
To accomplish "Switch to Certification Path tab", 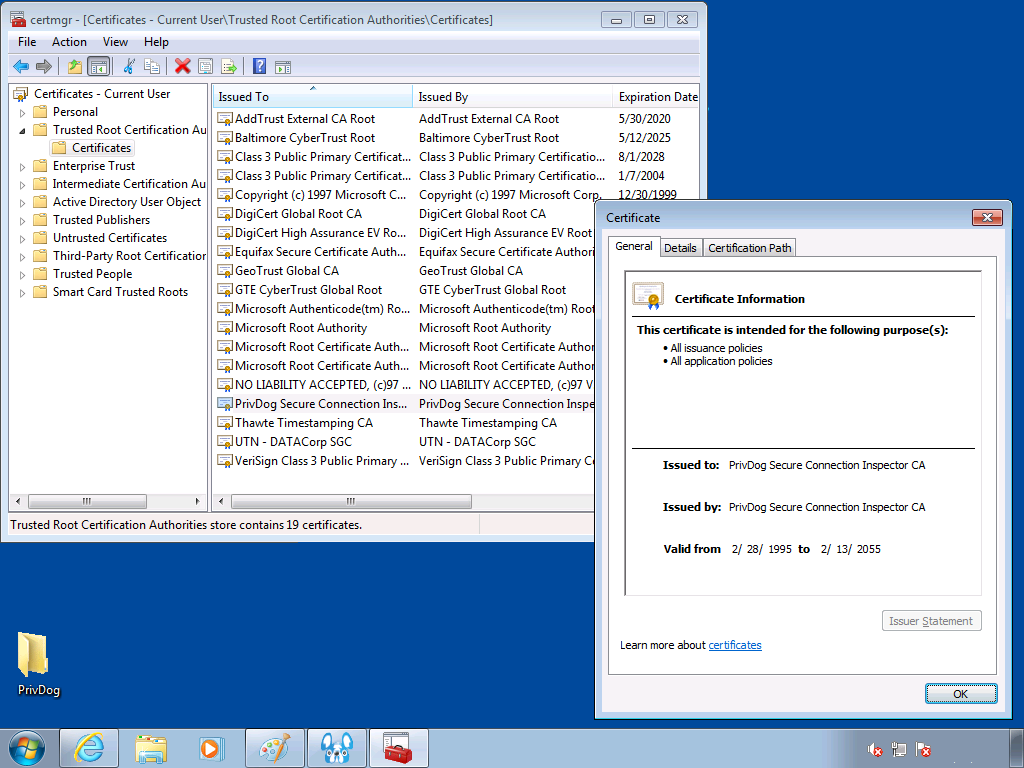I will (x=750, y=248).
